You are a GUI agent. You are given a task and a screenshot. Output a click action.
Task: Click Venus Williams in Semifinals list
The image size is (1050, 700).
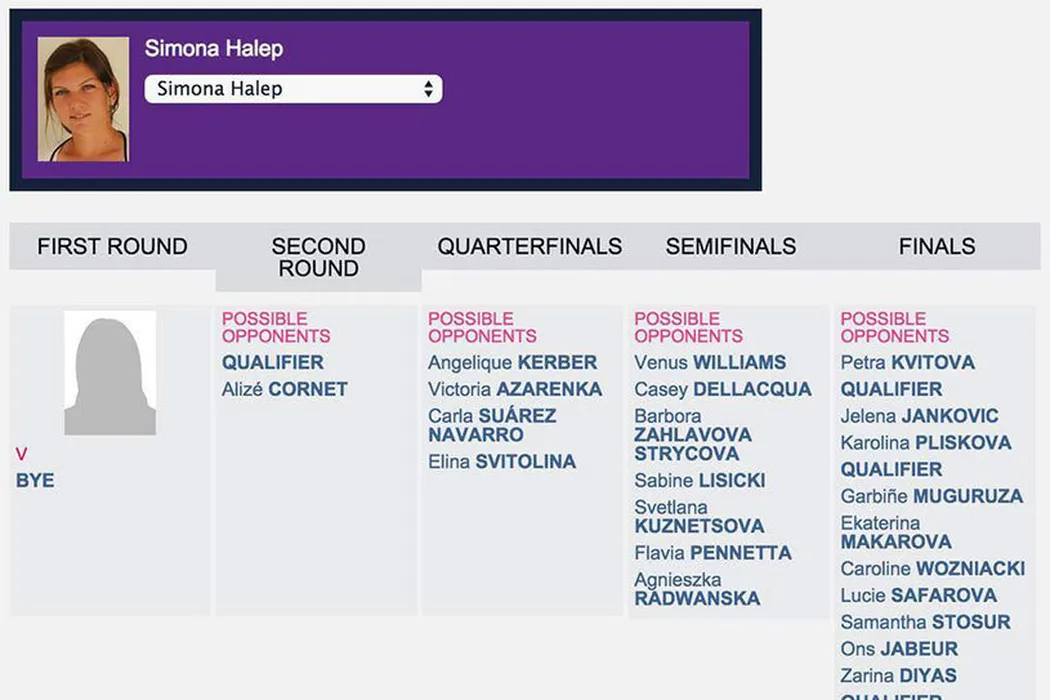coord(710,363)
